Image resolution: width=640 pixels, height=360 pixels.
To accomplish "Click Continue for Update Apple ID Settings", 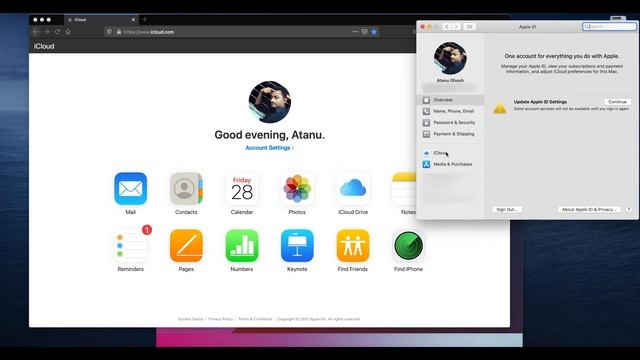I will [617, 102].
